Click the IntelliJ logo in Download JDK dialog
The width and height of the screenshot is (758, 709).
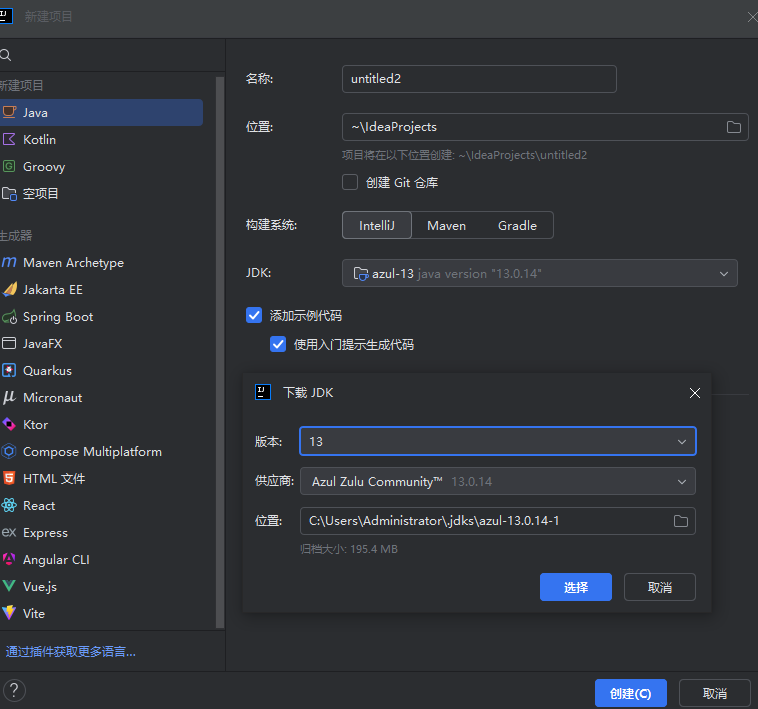coord(263,392)
